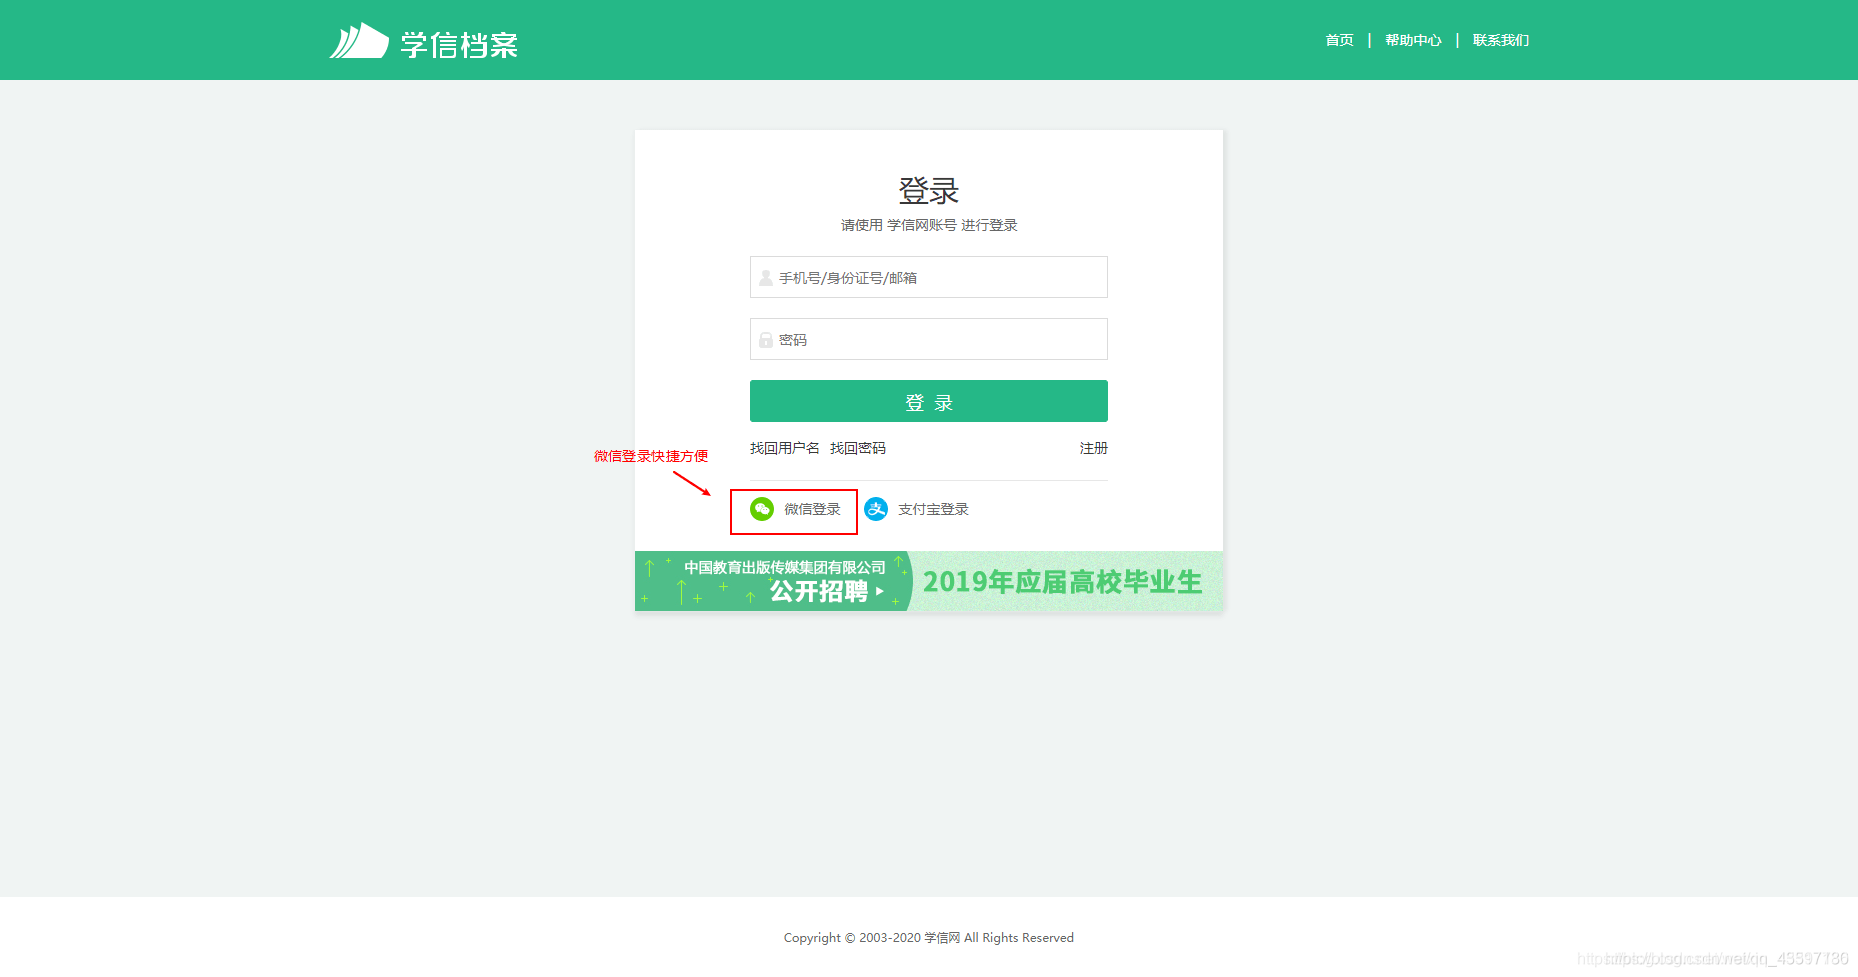
Task: Click the 登录 button
Action: click(928, 401)
